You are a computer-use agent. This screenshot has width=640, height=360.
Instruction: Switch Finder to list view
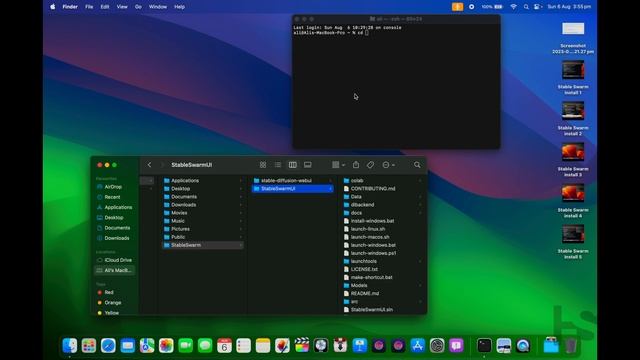point(278,165)
